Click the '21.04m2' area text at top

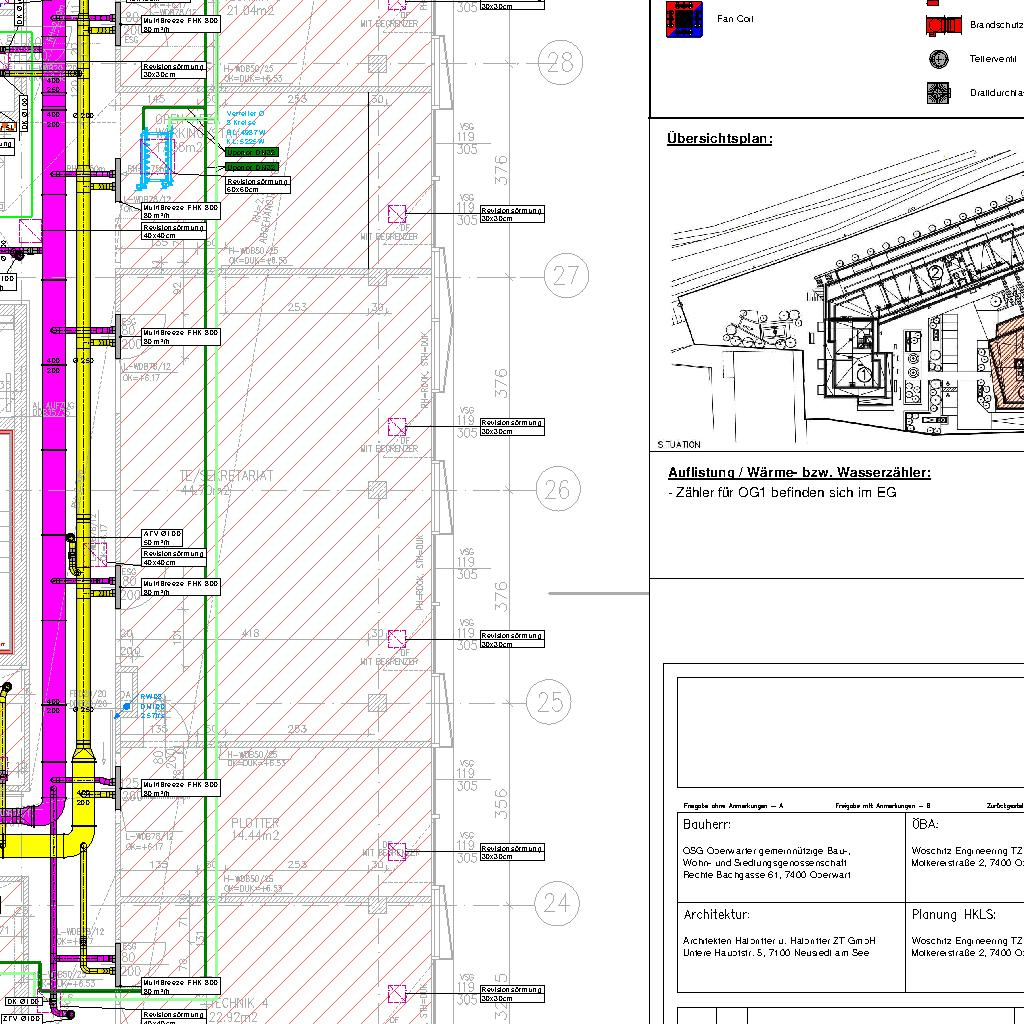point(251,10)
